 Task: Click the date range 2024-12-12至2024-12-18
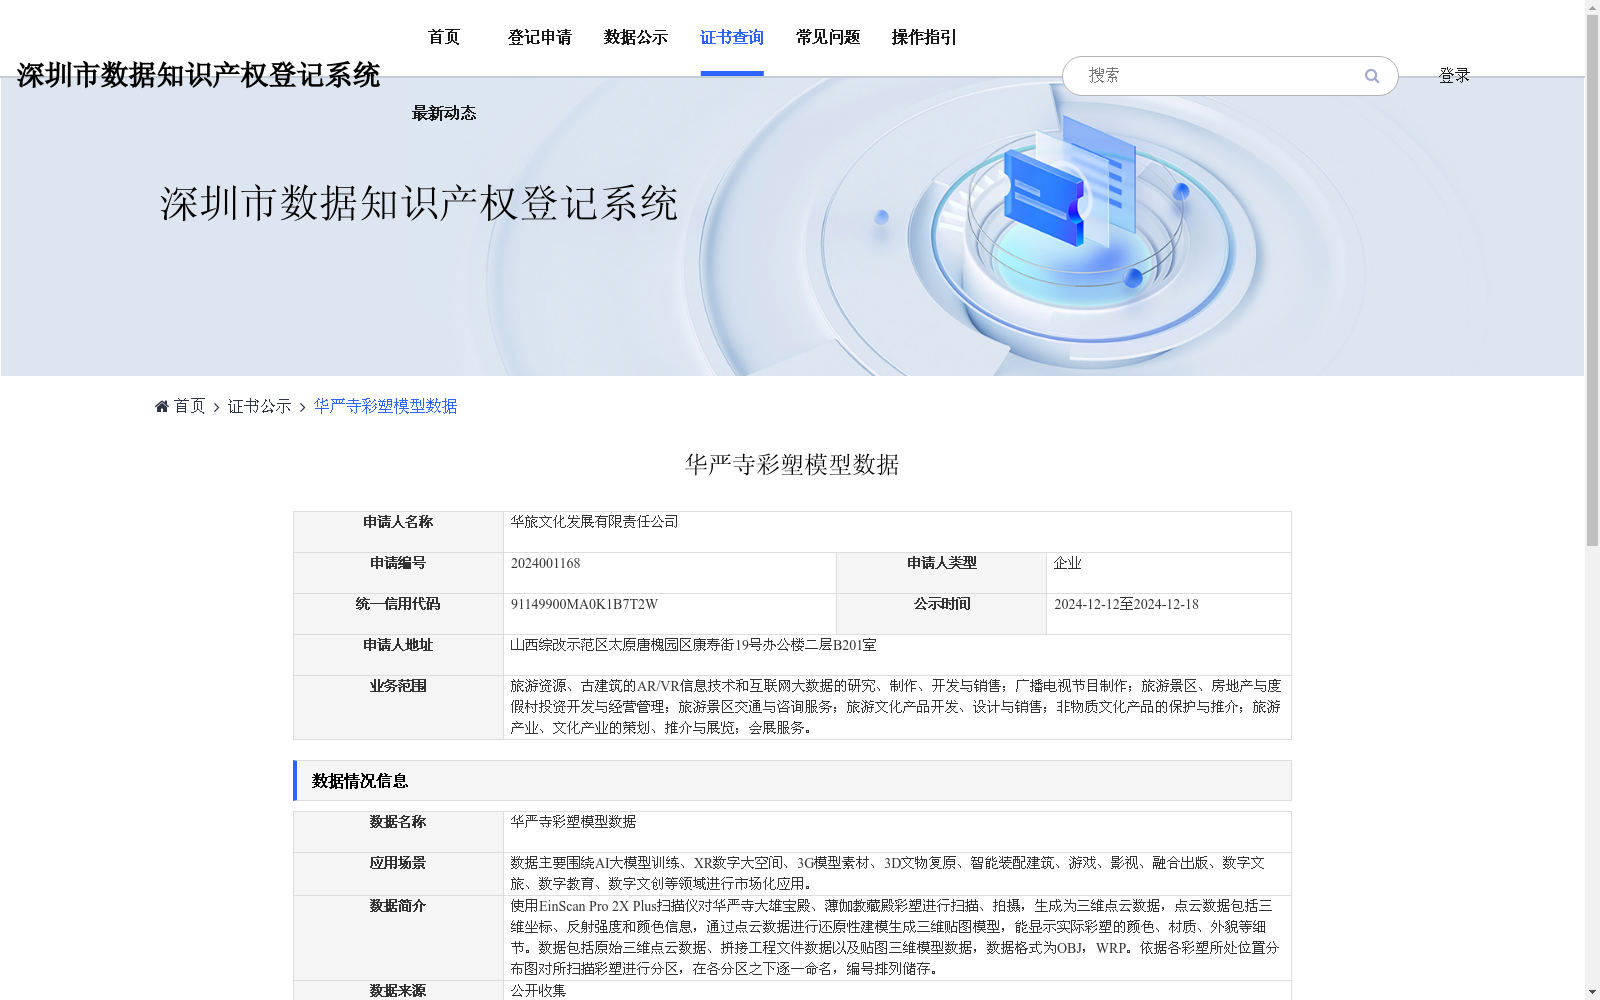[x=1126, y=604]
